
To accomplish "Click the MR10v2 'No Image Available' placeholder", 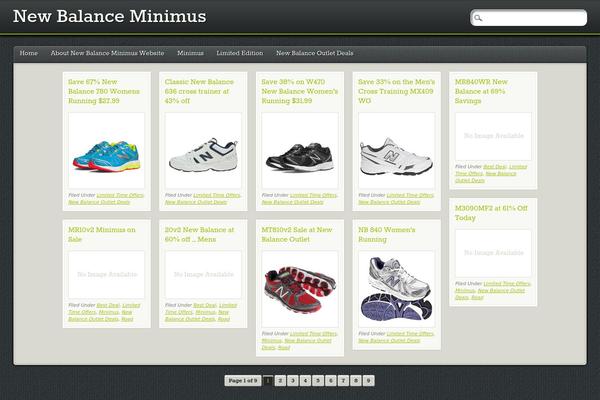I will (x=106, y=275).
